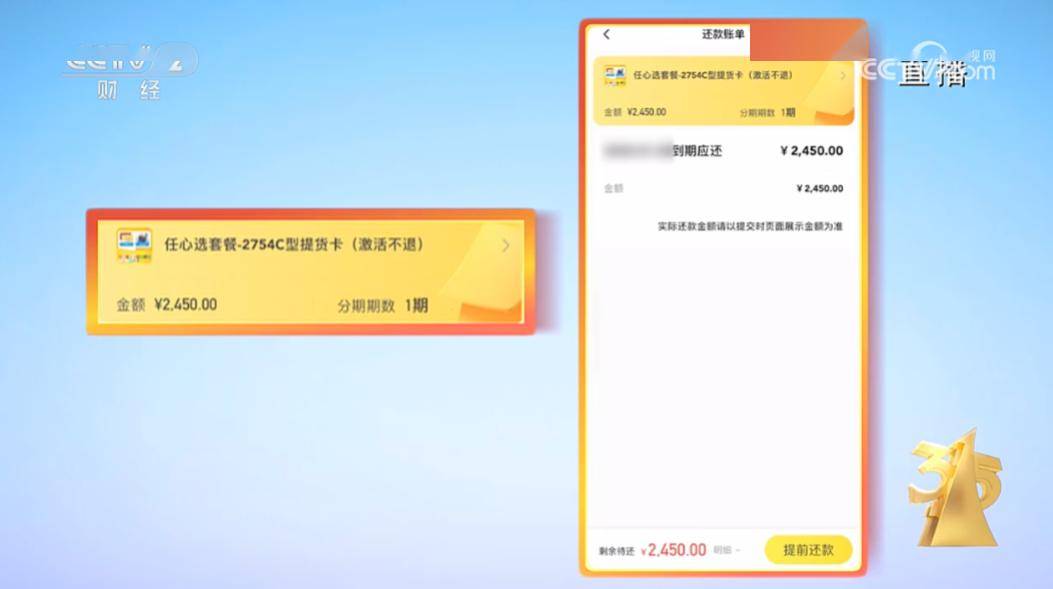
Task: Open the enlarged card via its right chevron
Action: [x=506, y=246]
